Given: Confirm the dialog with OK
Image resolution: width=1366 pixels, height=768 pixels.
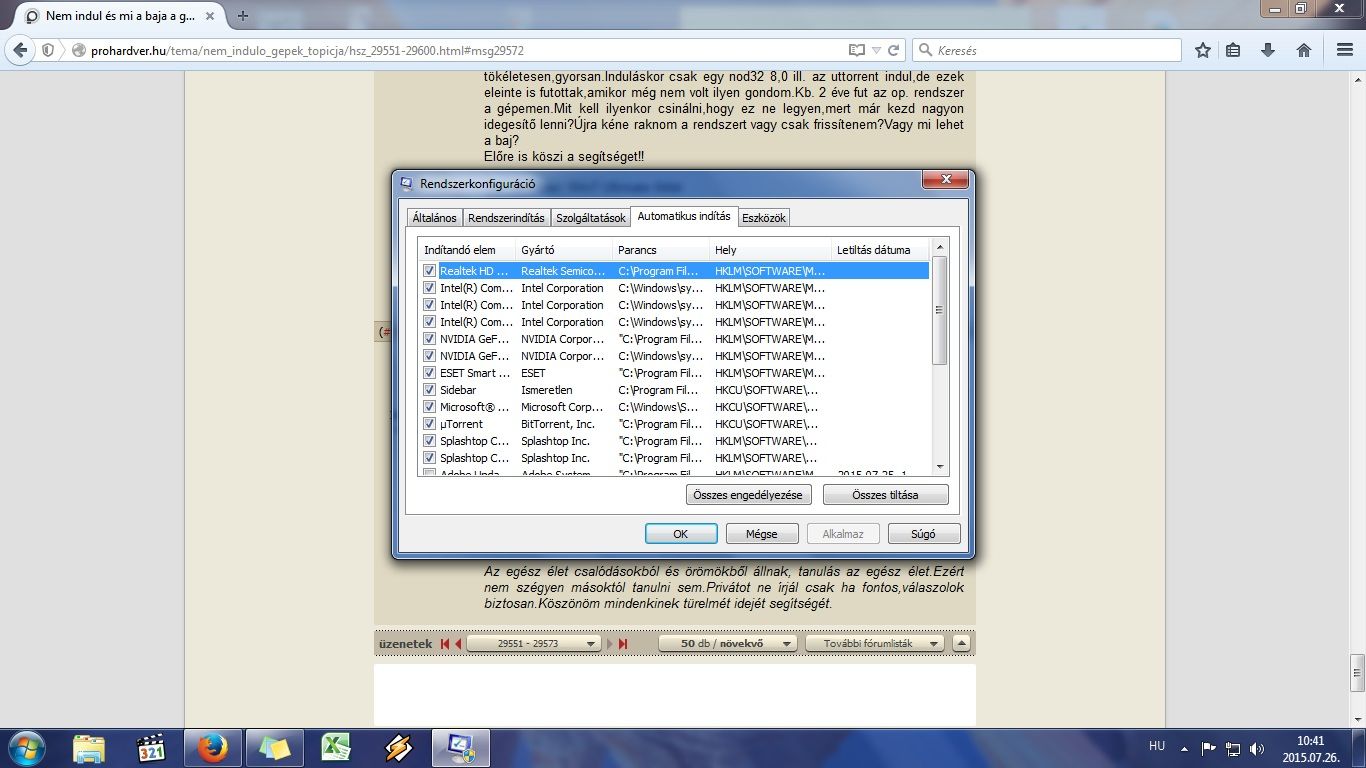Looking at the screenshot, I should coord(681,534).
